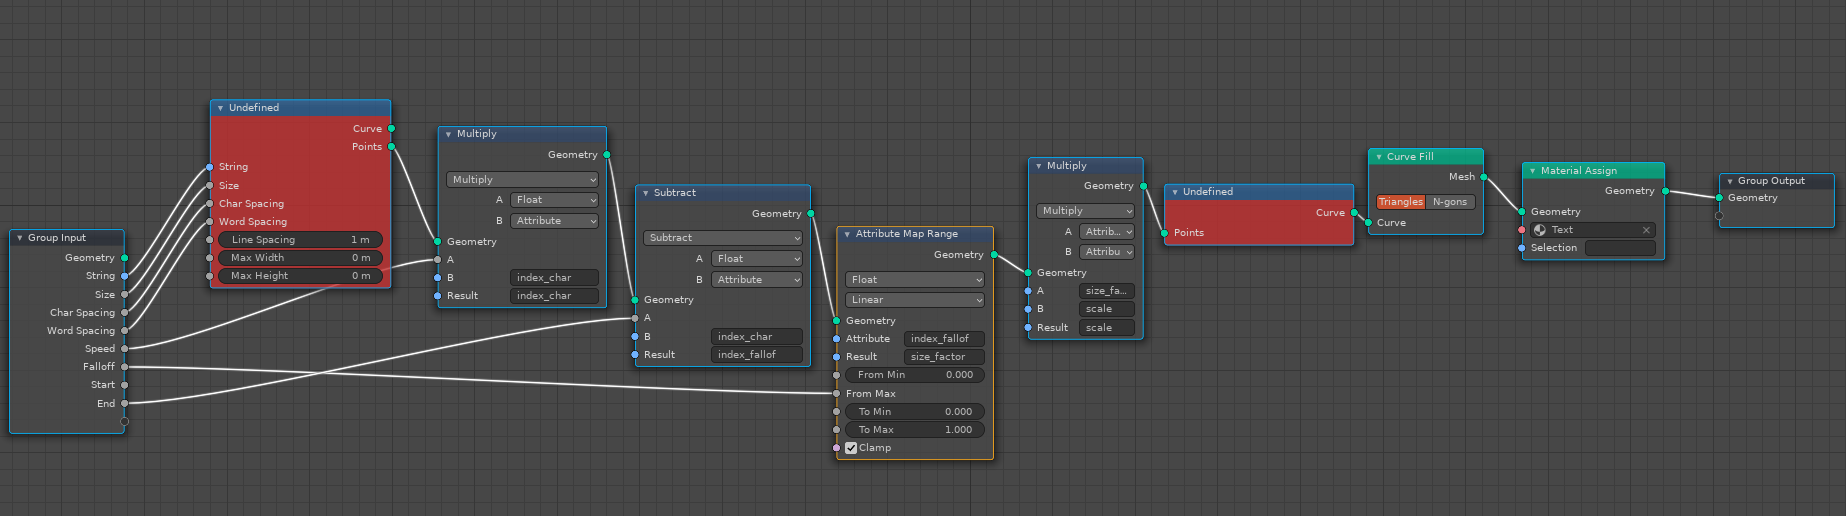This screenshot has width=1846, height=516.
Task: Open the operation dropdown on the index_char Multiply node
Action: click(x=522, y=180)
